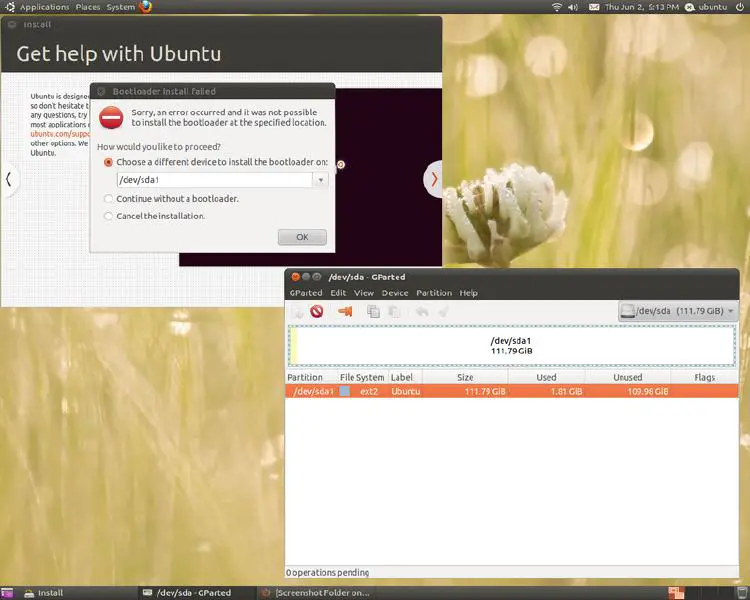Open the Places menu
The height and width of the screenshot is (600, 750).
(x=88, y=7)
